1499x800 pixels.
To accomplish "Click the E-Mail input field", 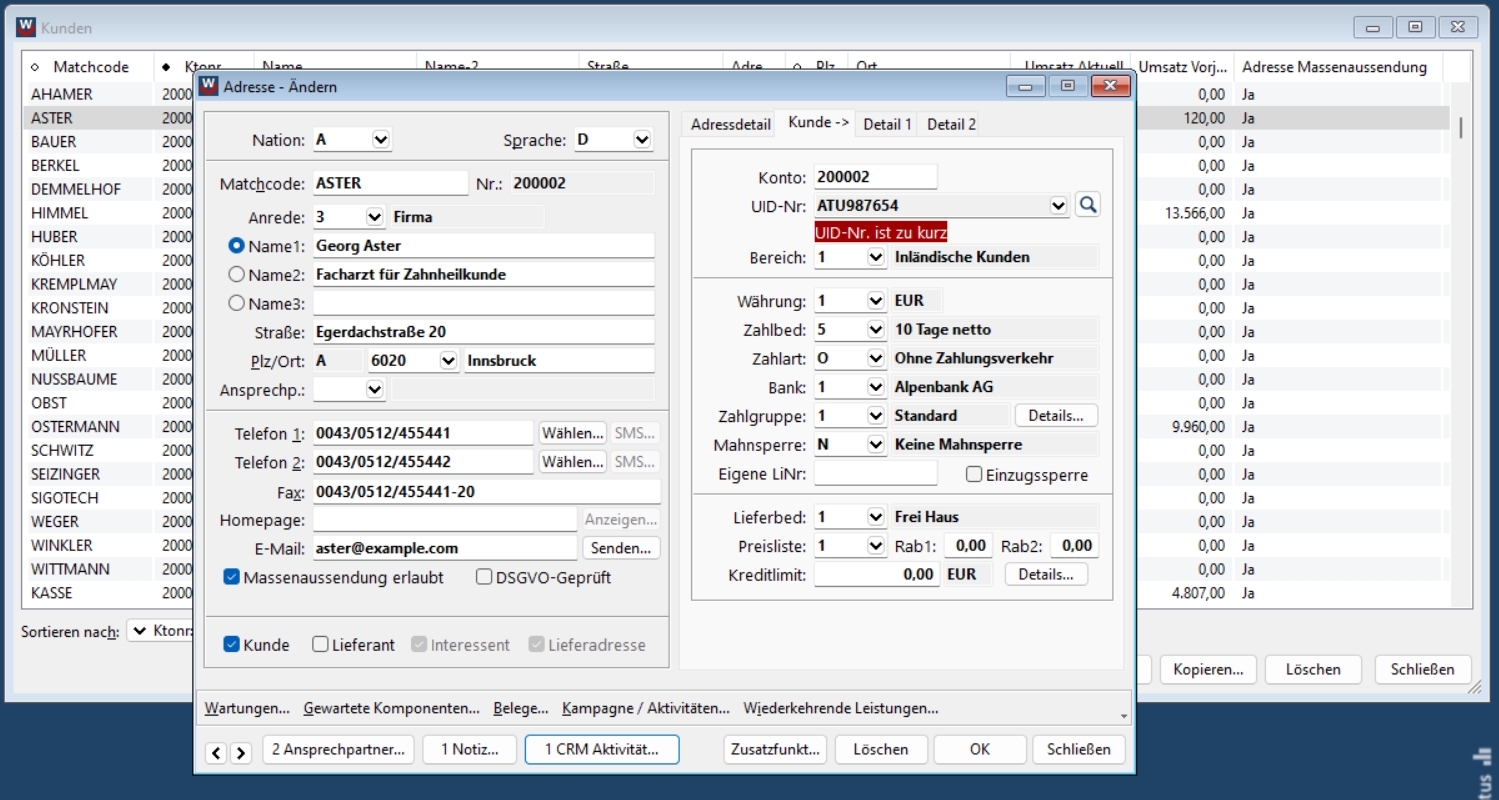I will pyautogui.click(x=445, y=548).
